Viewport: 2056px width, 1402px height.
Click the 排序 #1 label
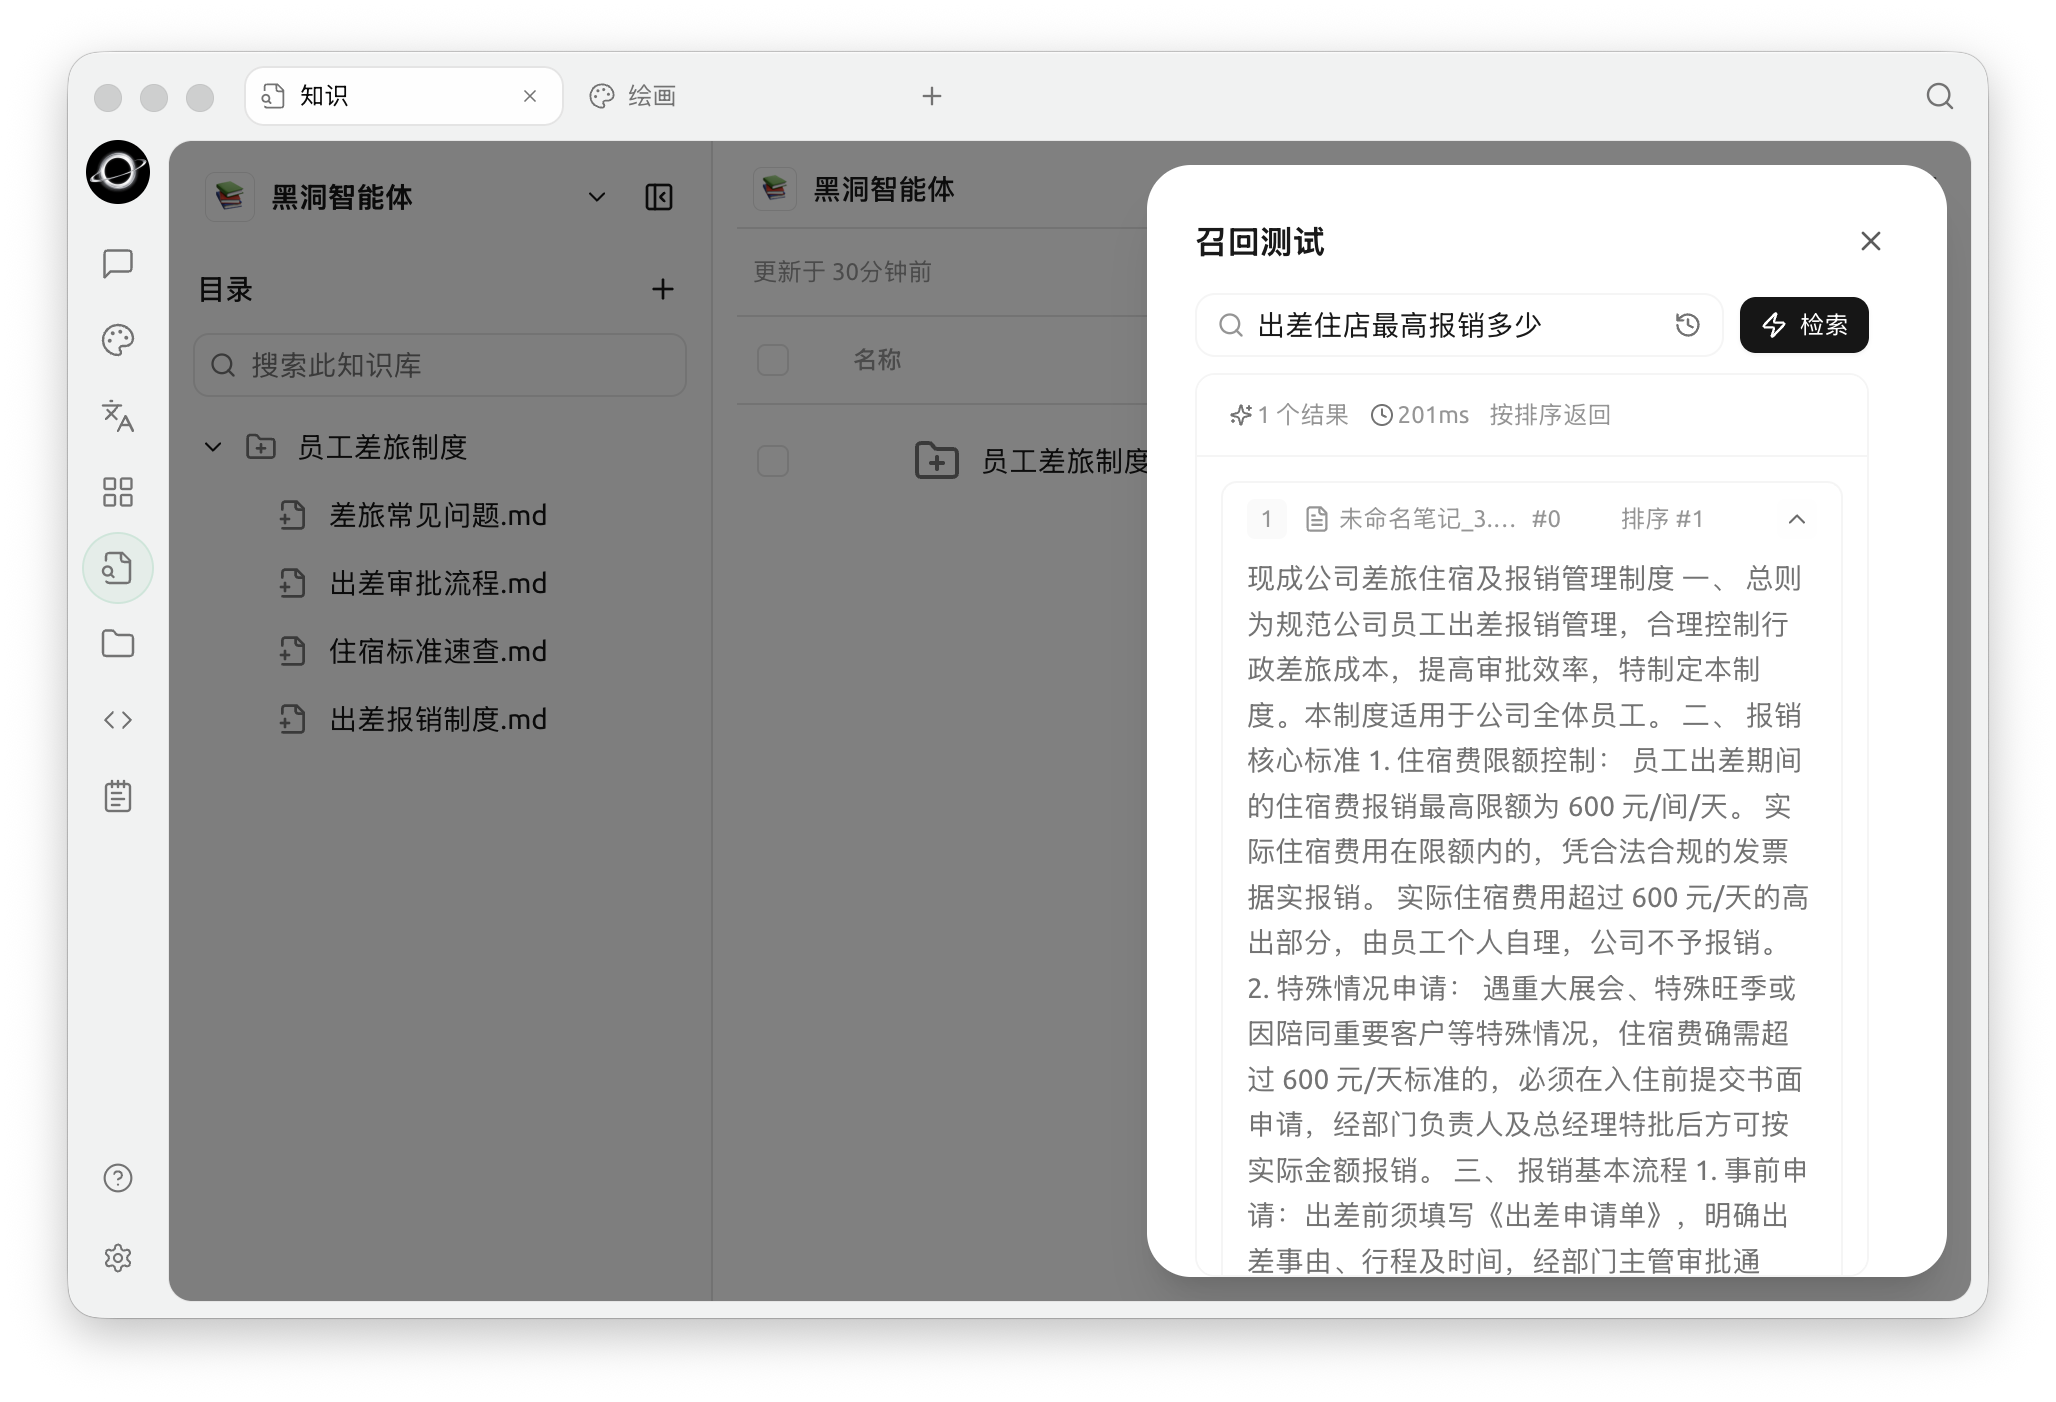[x=1661, y=519]
